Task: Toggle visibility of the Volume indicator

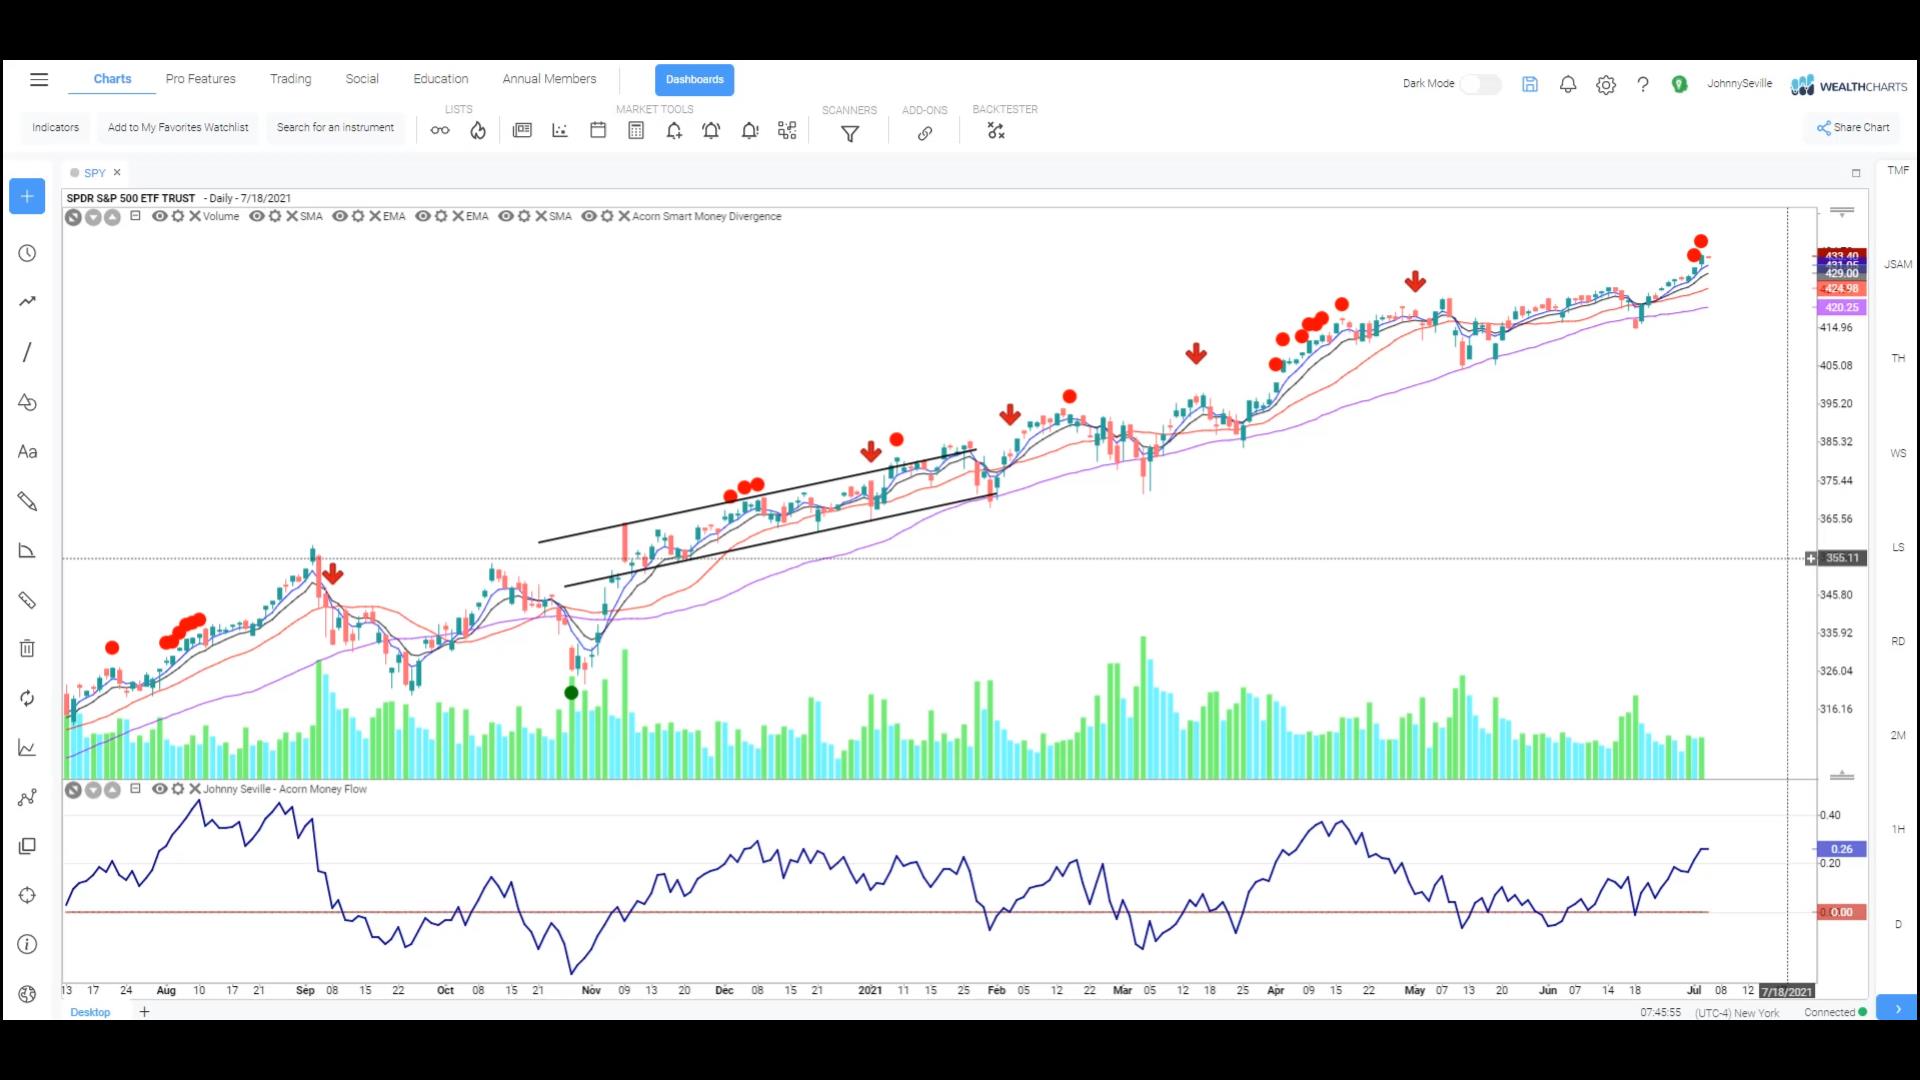Action: click(x=159, y=216)
